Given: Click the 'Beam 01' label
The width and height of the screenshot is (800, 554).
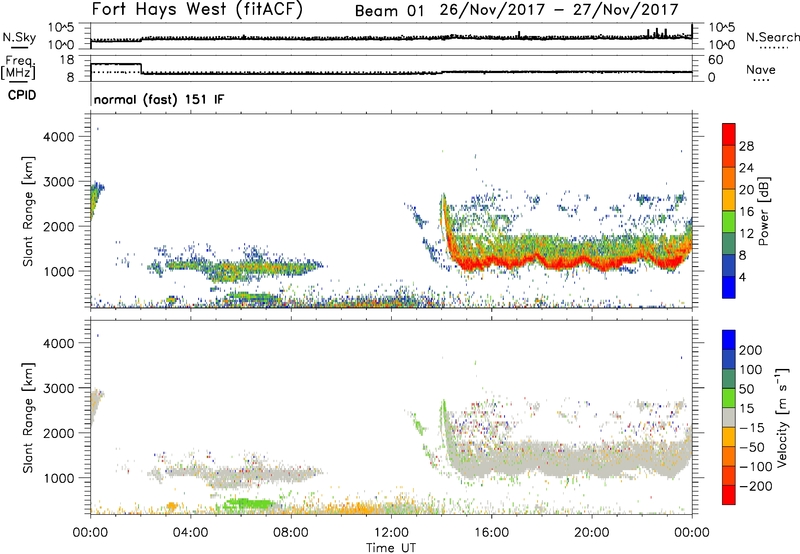Looking at the screenshot, I should click(389, 11).
